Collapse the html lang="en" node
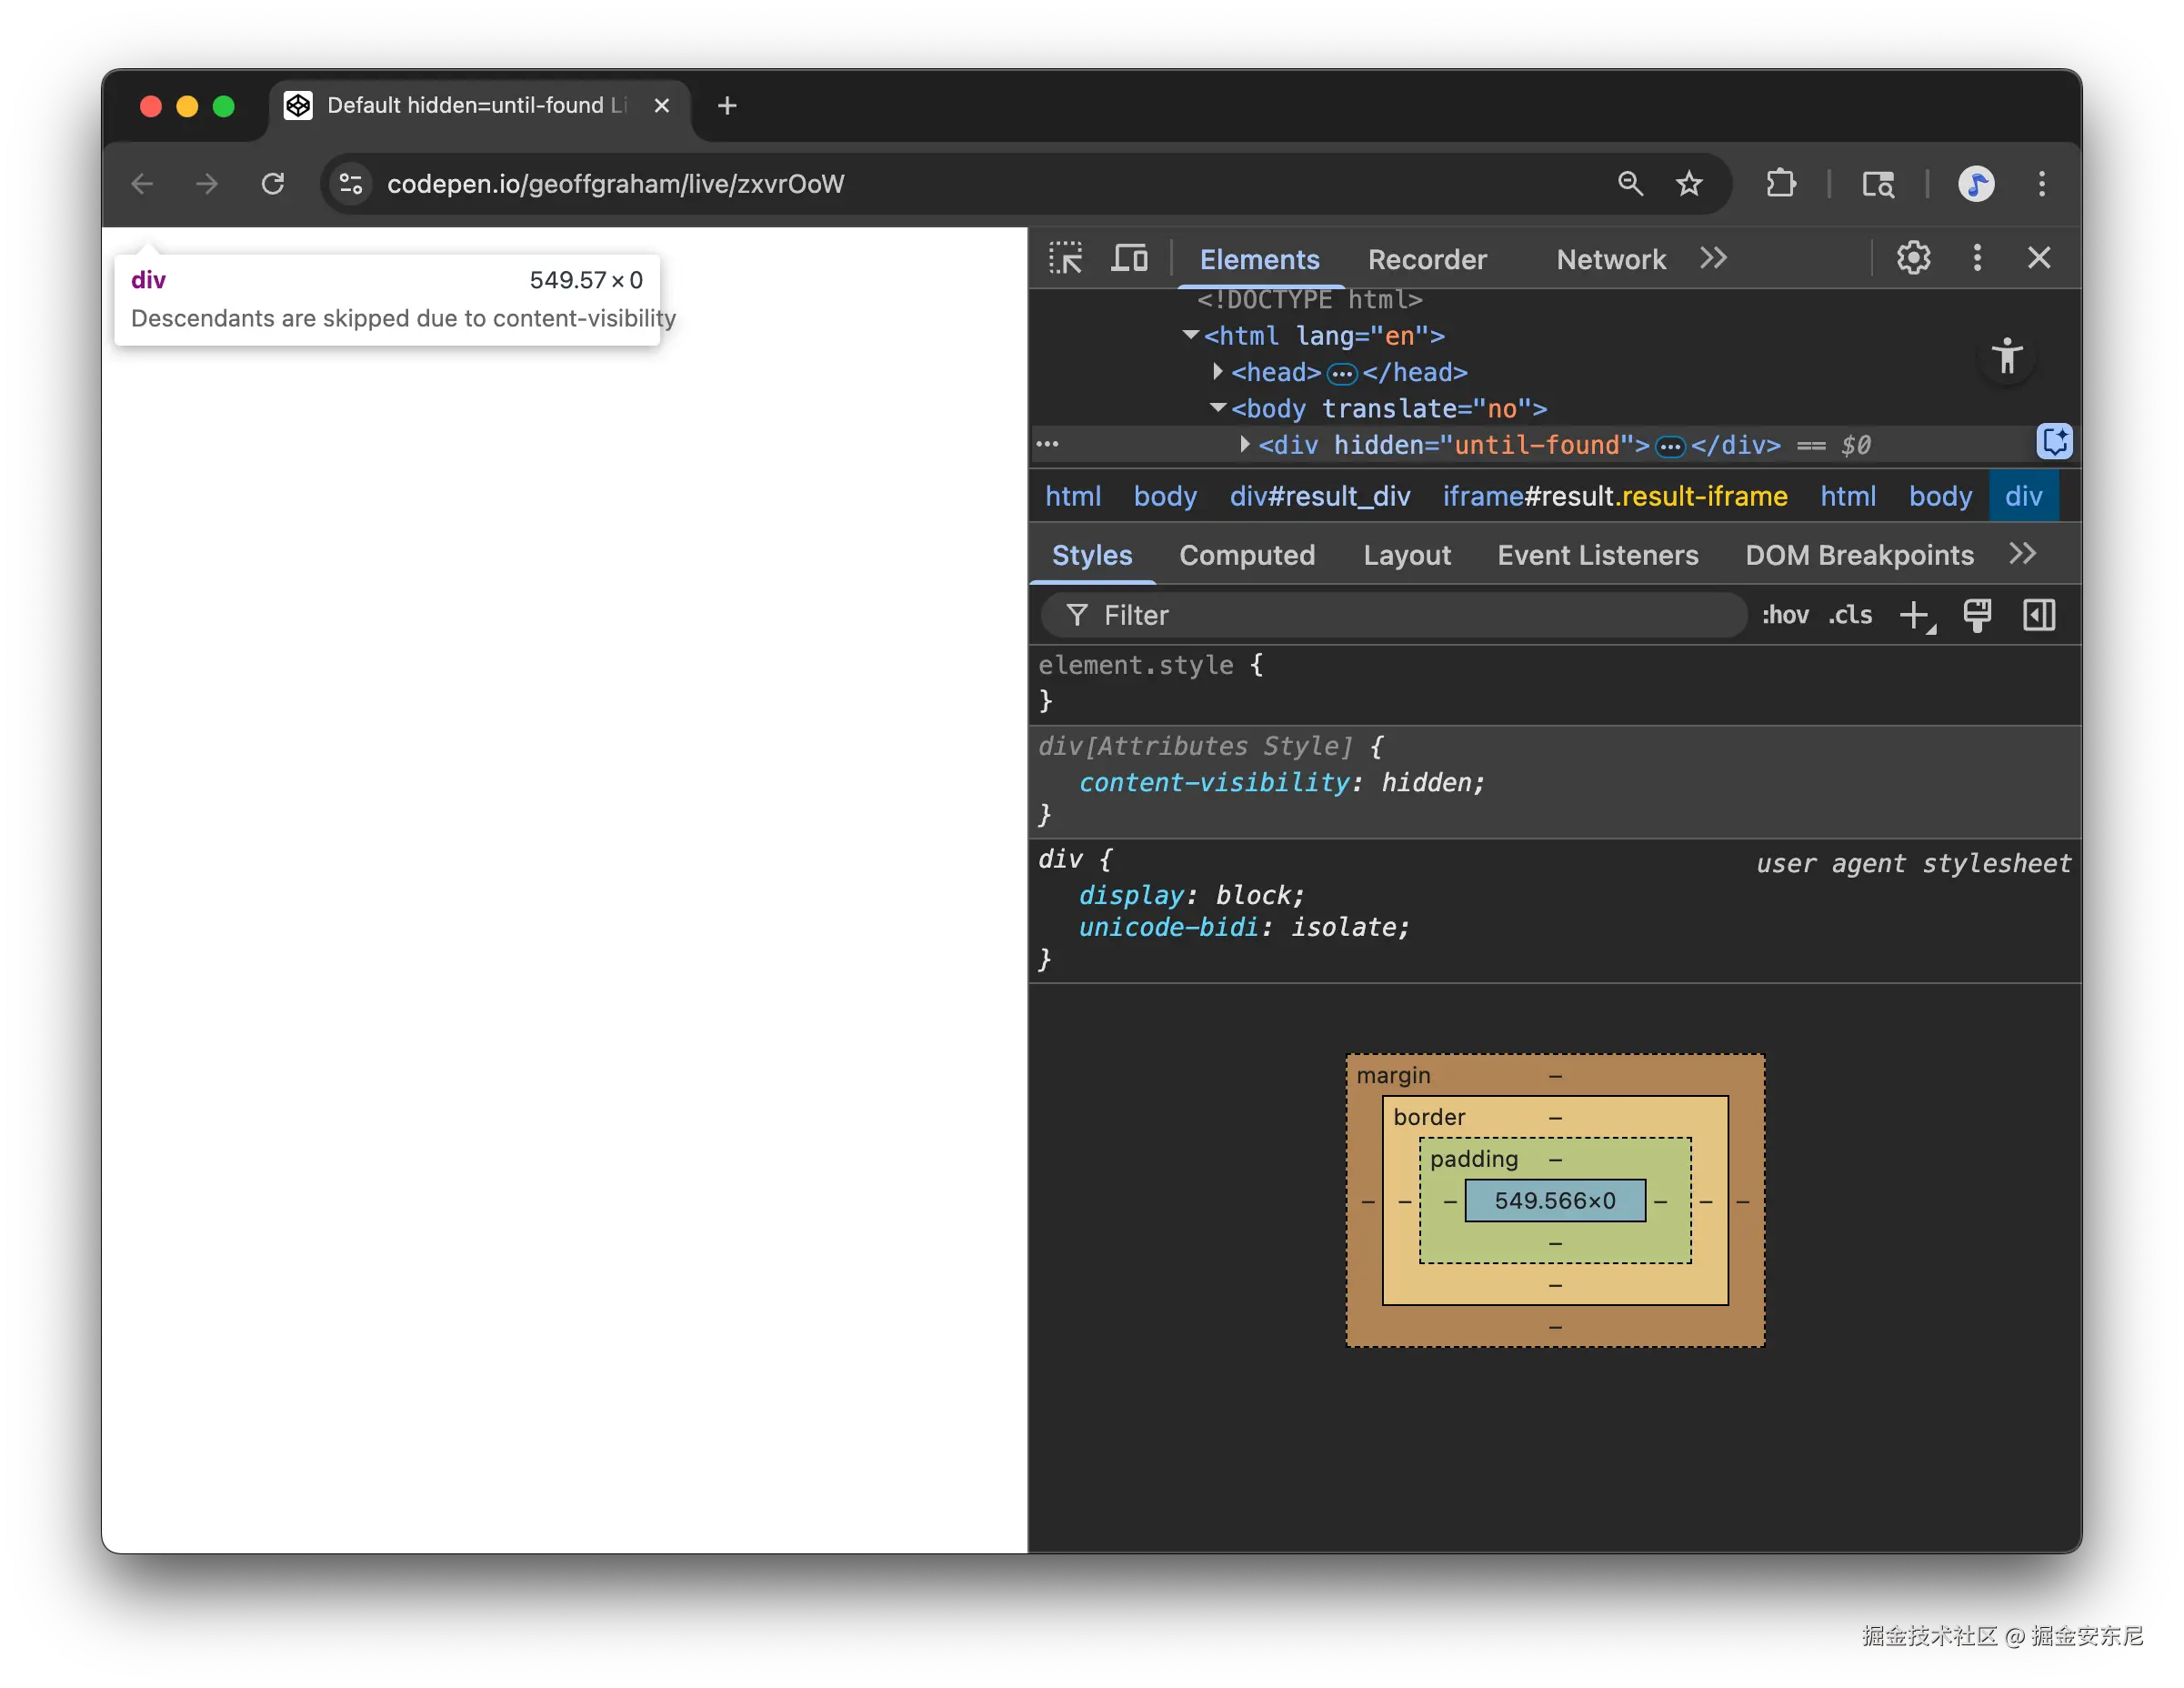The height and width of the screenshot is (1688, 2184). pos(1190,336)
